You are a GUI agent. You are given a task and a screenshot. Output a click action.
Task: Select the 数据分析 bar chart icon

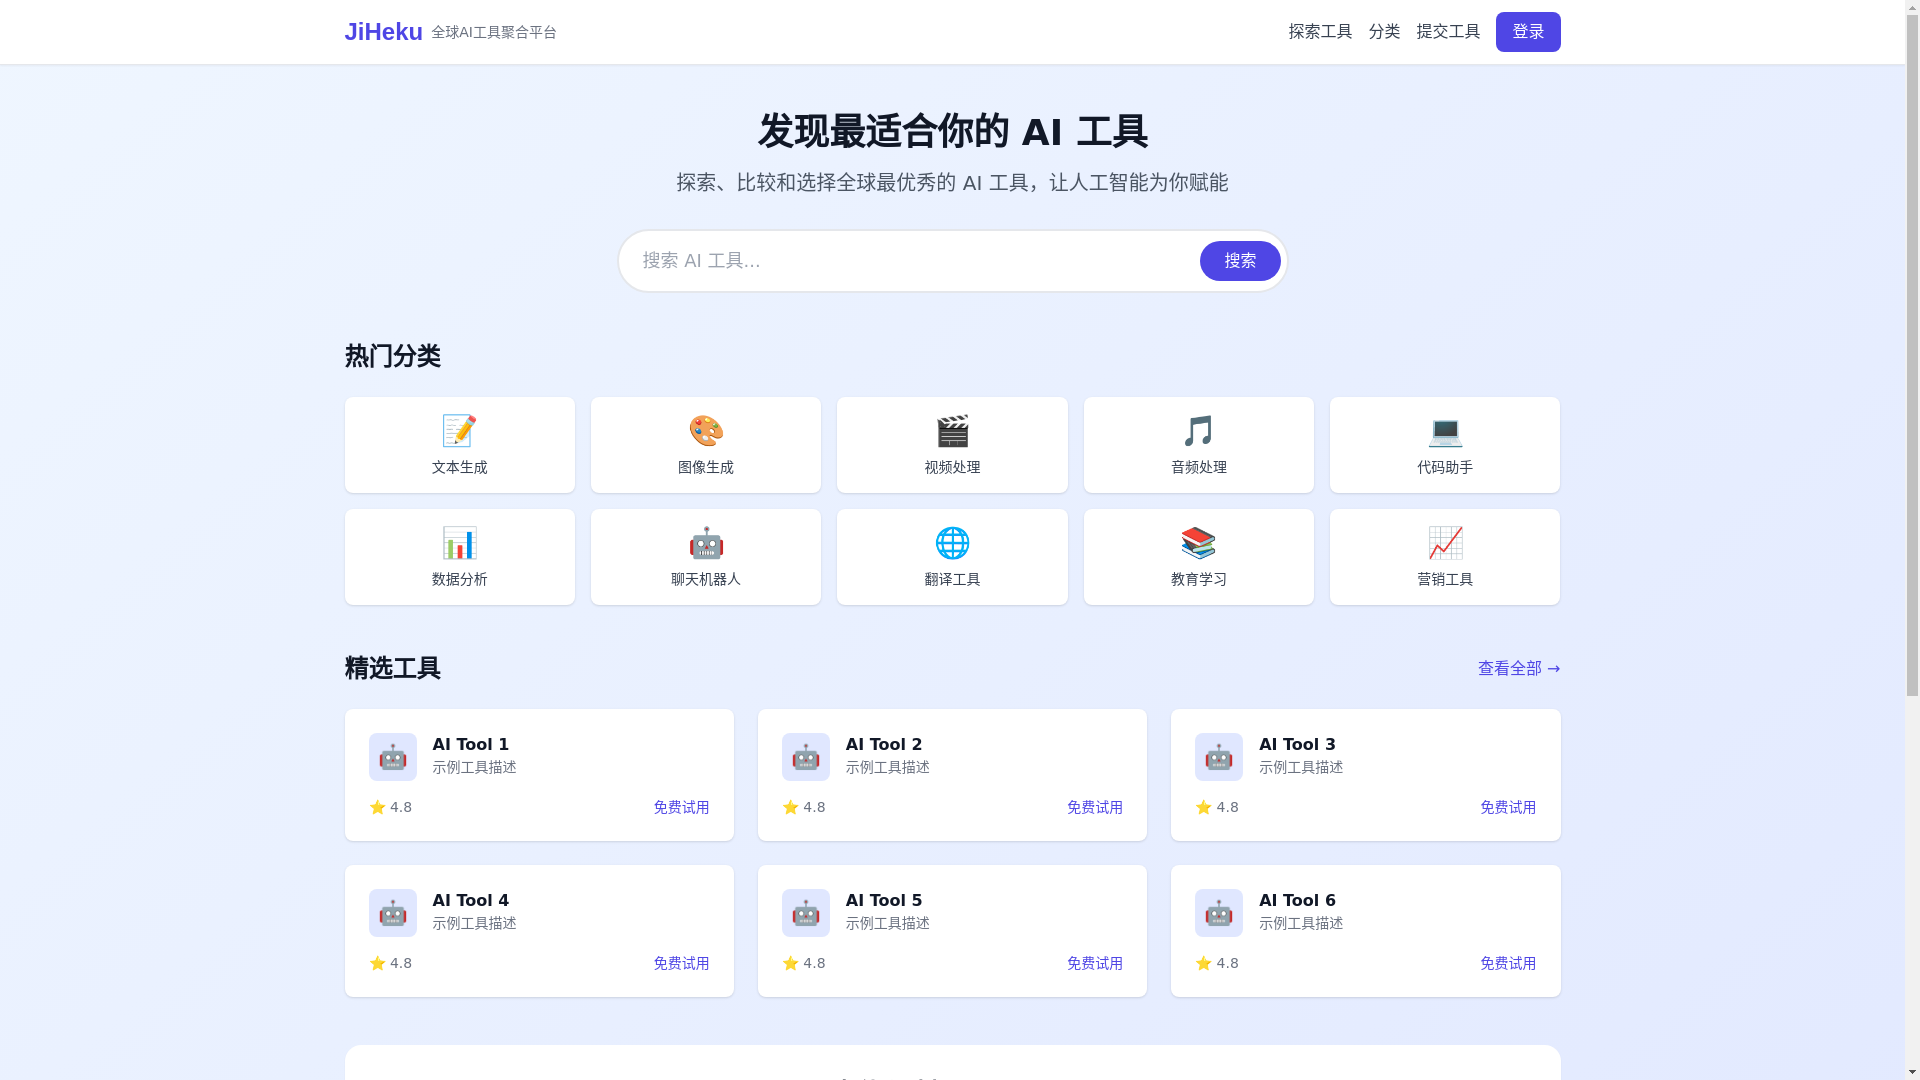[459, 543]
